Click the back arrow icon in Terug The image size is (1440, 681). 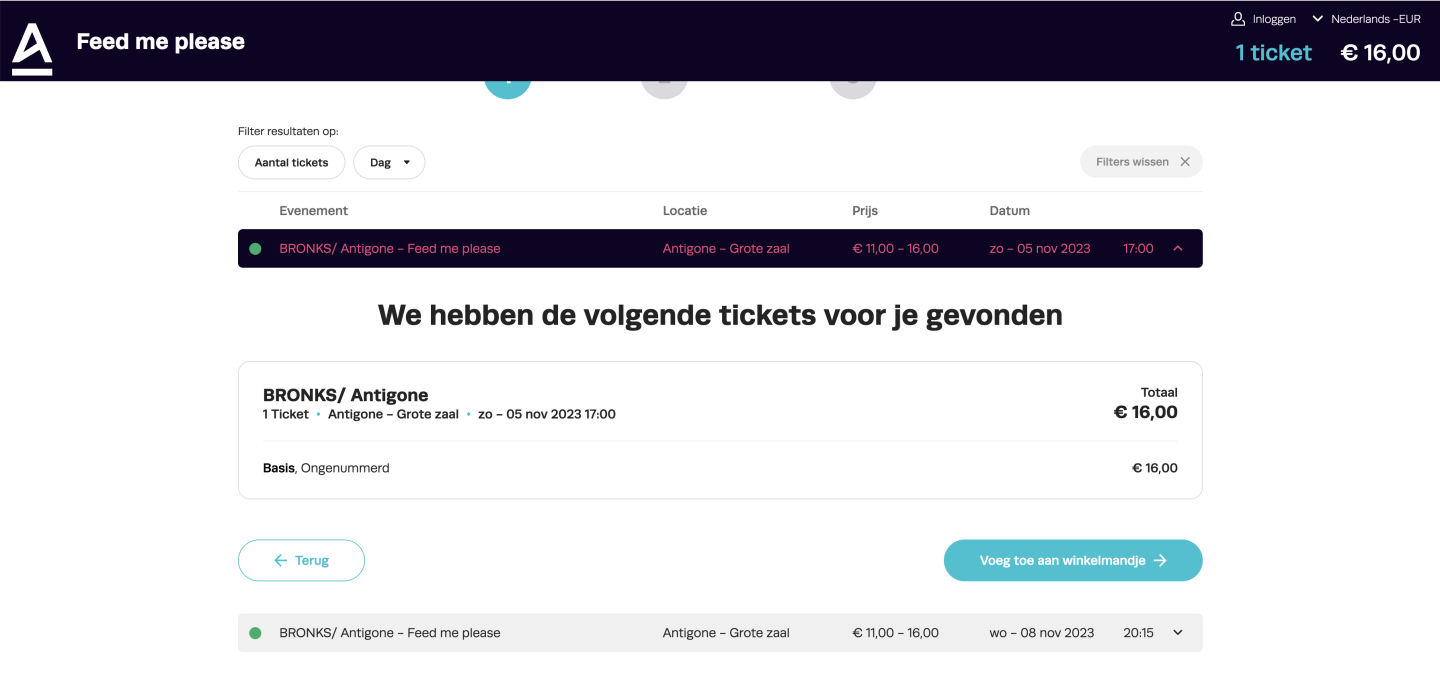[281, 561]
